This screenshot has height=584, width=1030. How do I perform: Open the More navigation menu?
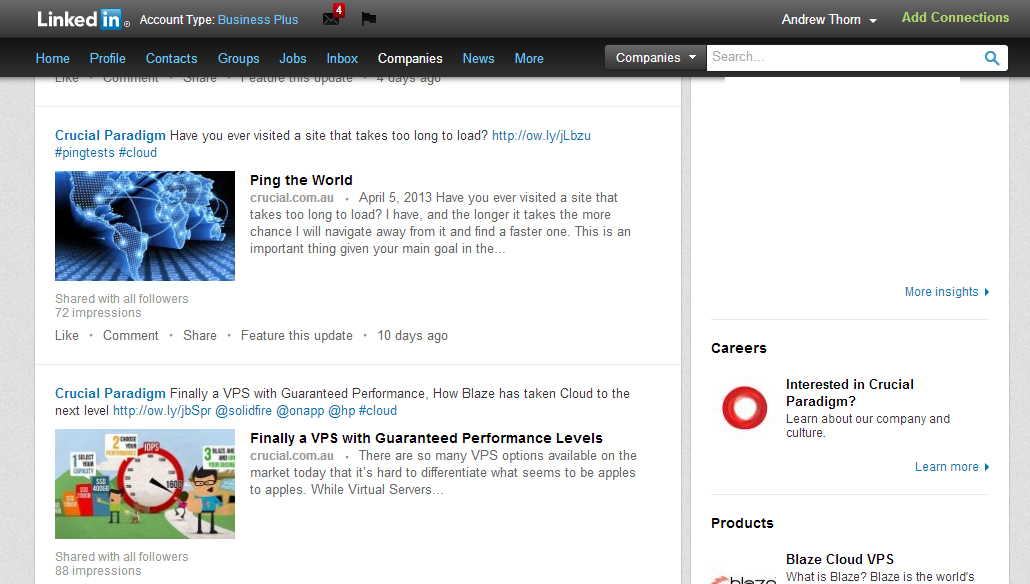tap(529, 58)
